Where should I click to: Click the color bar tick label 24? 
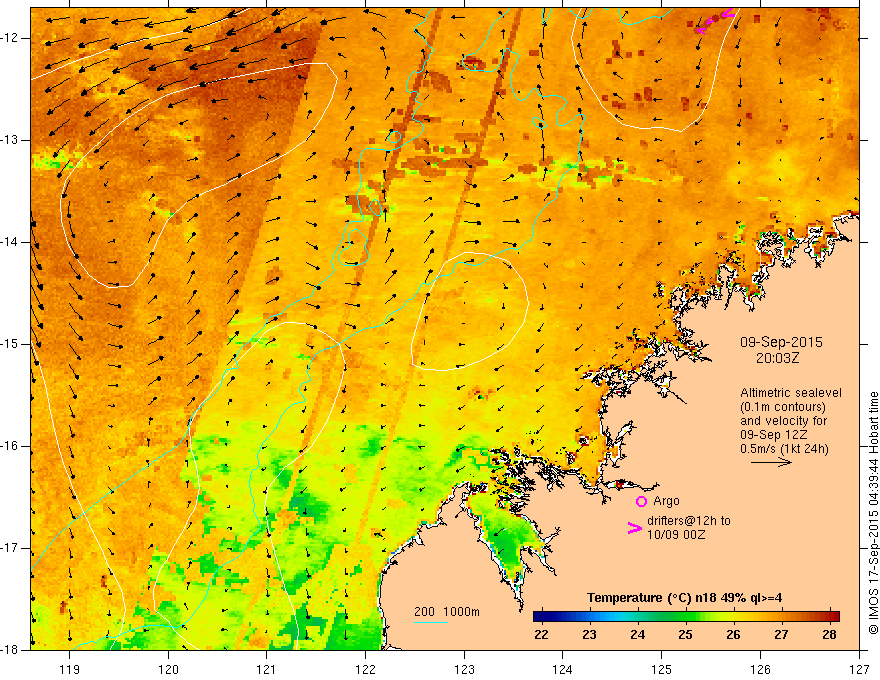pos(637,635)
